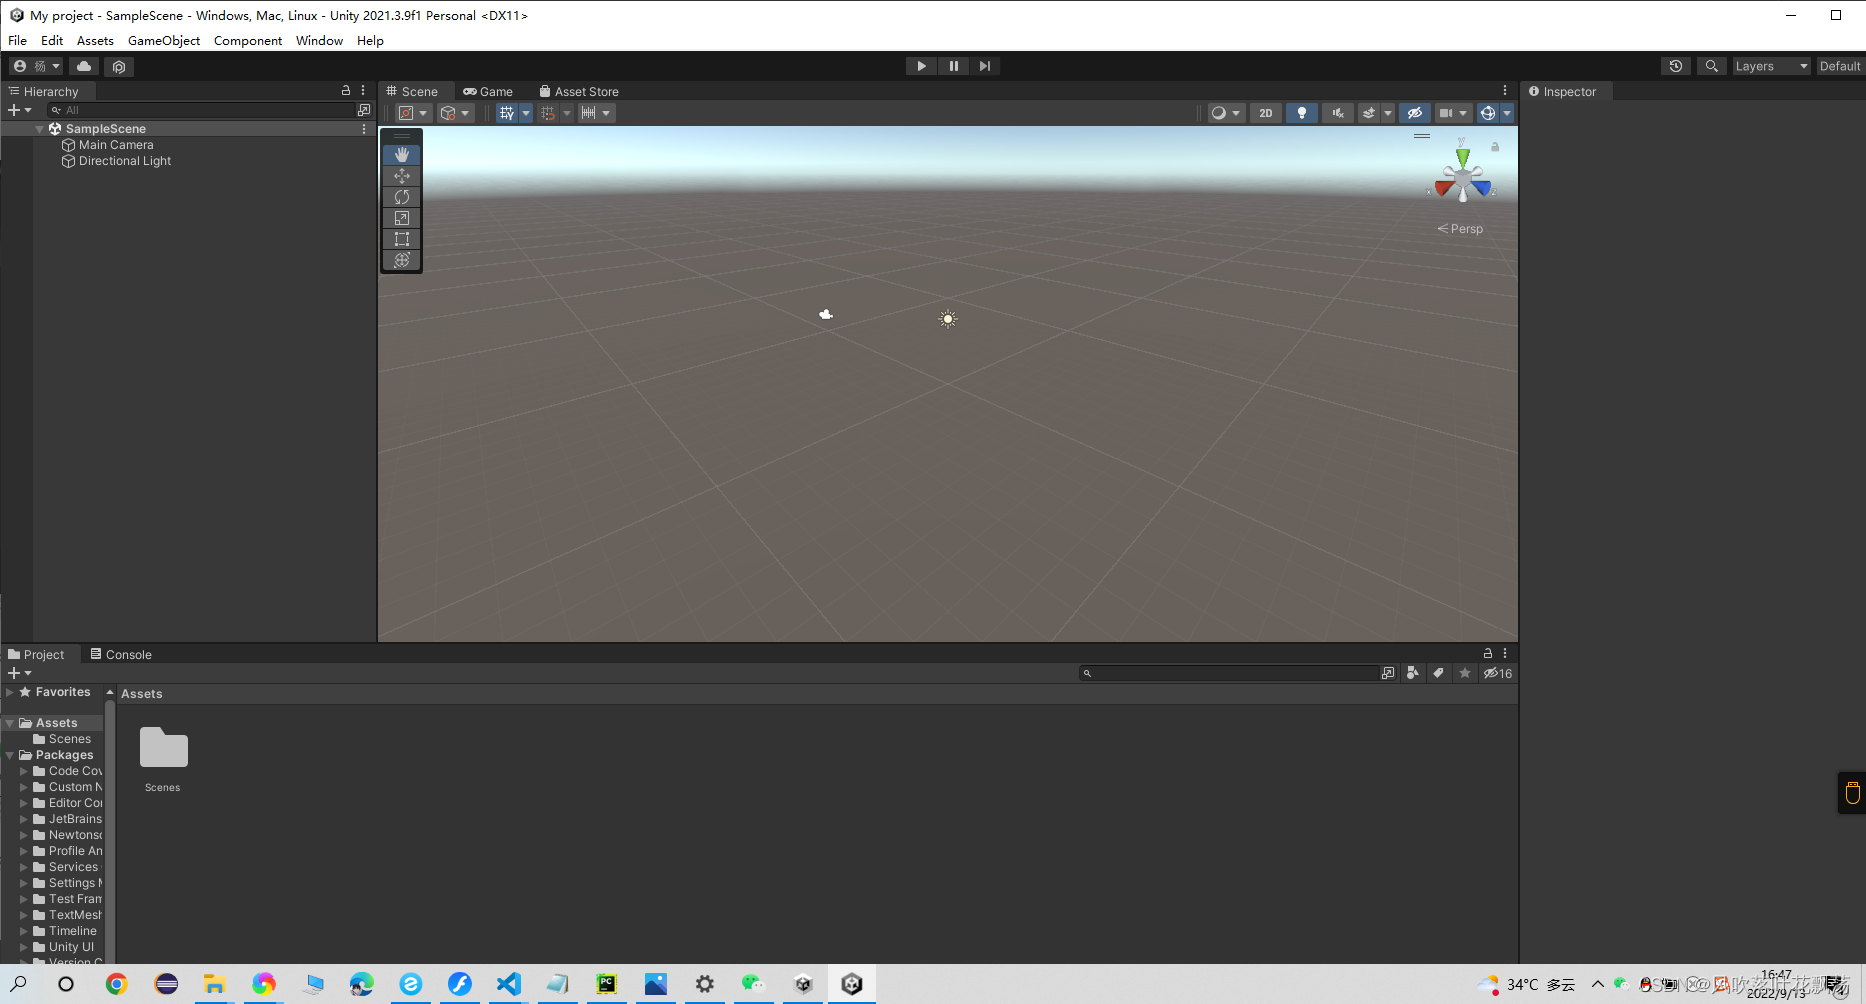This screenshot has width=1866, height=1004.
Task: Select the Rotate tool
Action: [401, 197]
